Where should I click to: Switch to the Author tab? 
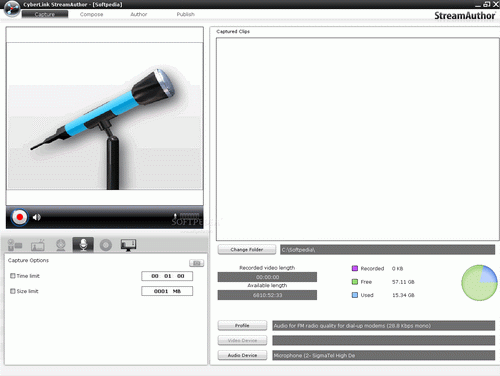[139, 14]
